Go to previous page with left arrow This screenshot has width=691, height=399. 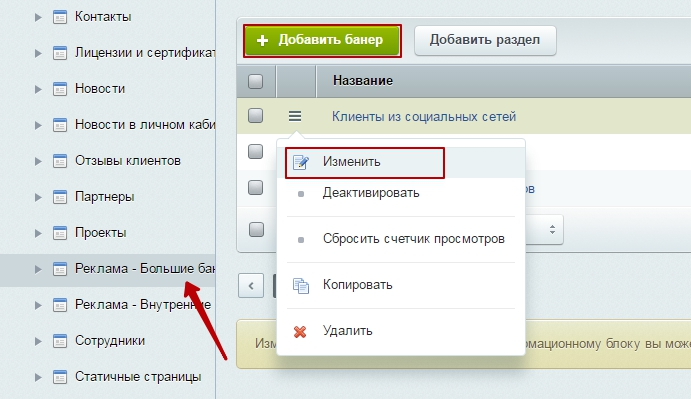tap(251, 286)
